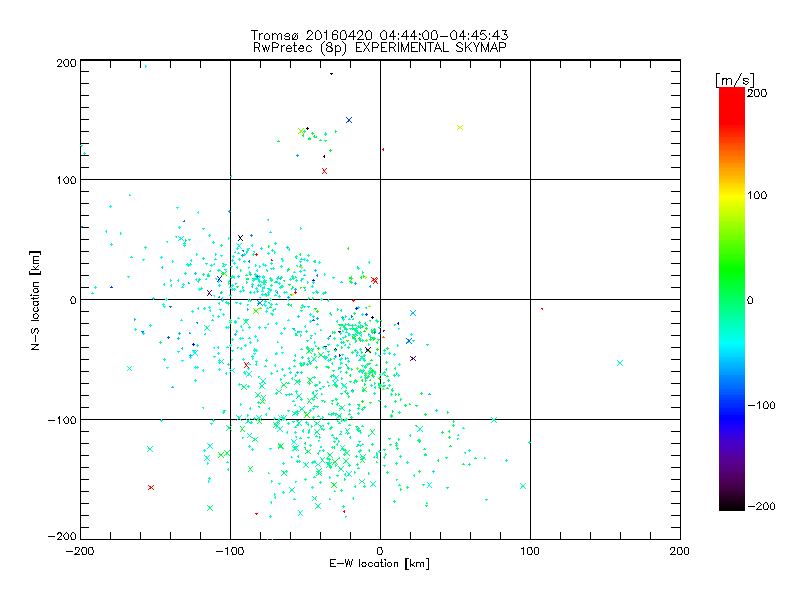Click the colorbar '-200' label

pos(761,506)
